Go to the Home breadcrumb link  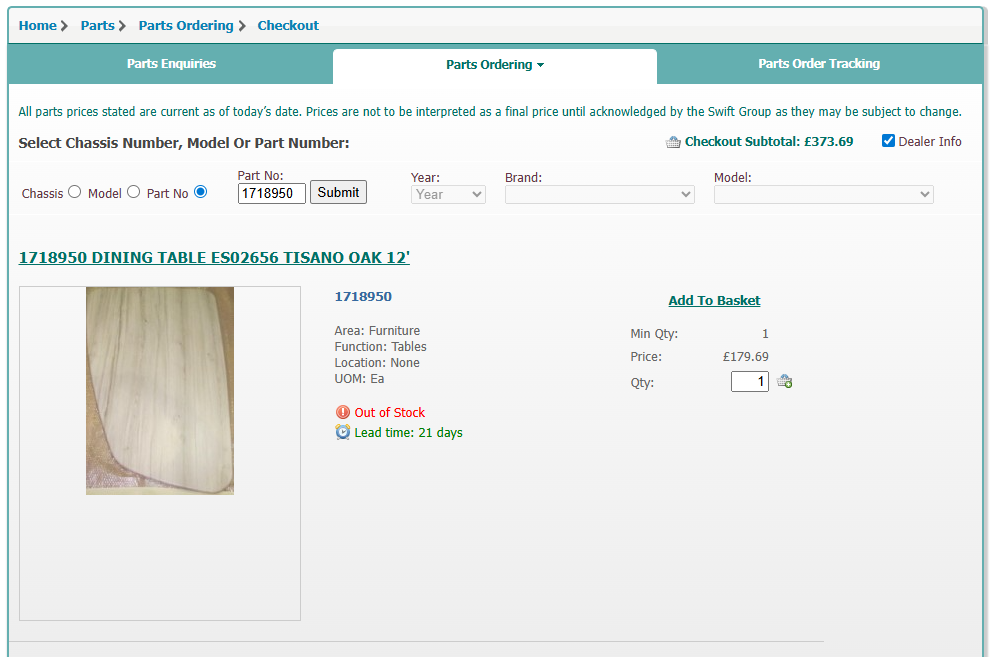click(x=37, y=25)
